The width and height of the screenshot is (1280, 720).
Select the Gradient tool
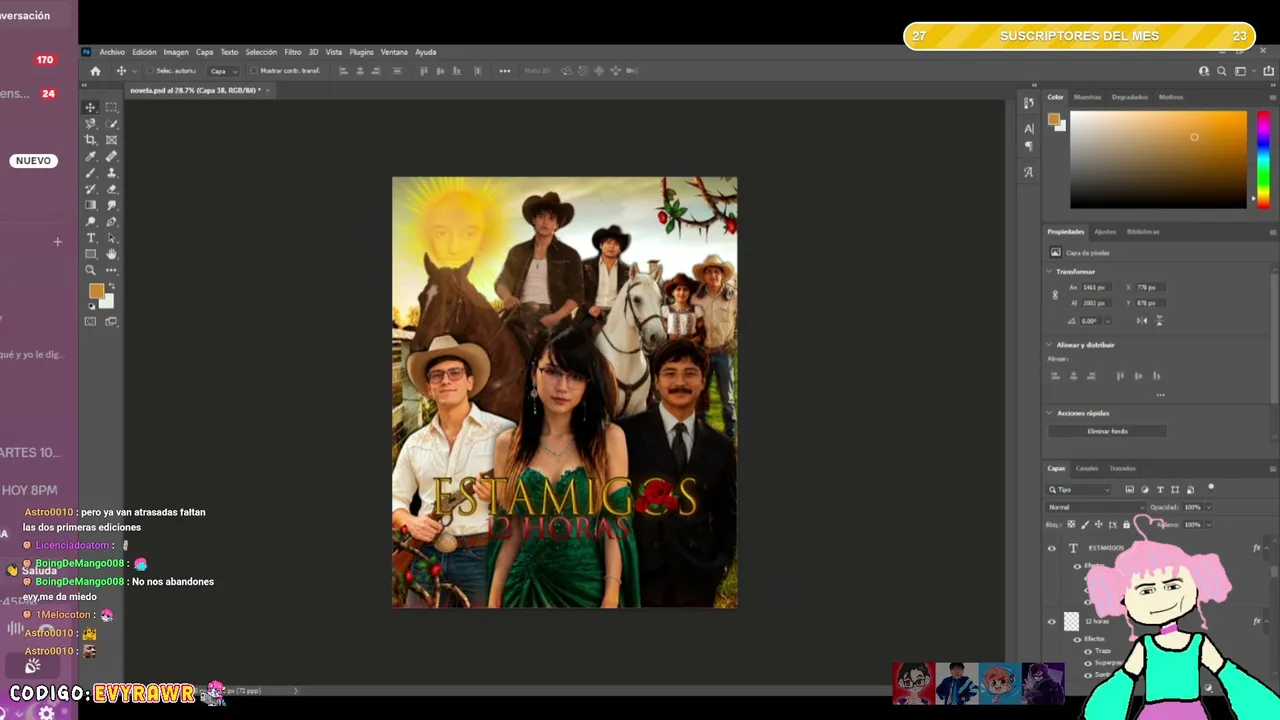90,205
